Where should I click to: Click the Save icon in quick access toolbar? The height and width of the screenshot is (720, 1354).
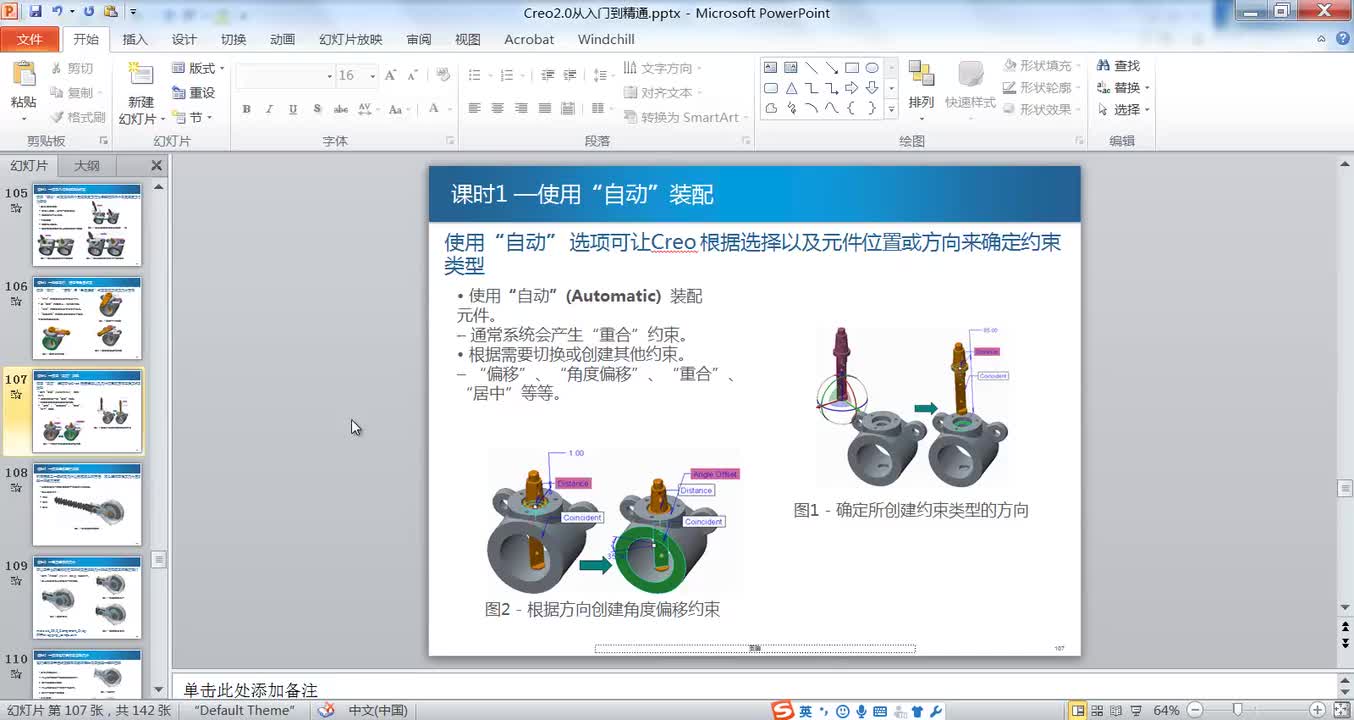(36, 12)
